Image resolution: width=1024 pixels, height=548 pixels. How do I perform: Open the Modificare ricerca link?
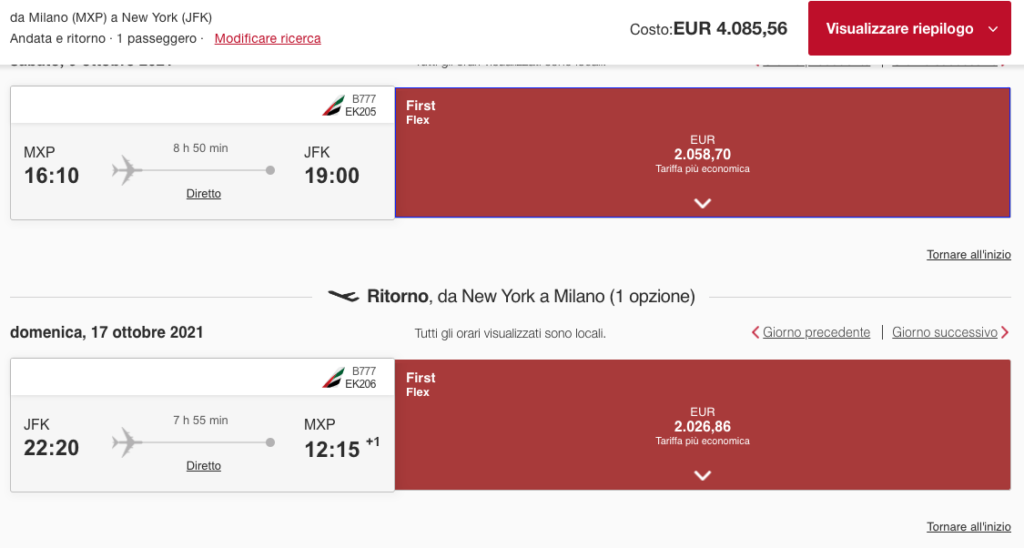click(x=267, y=39)
